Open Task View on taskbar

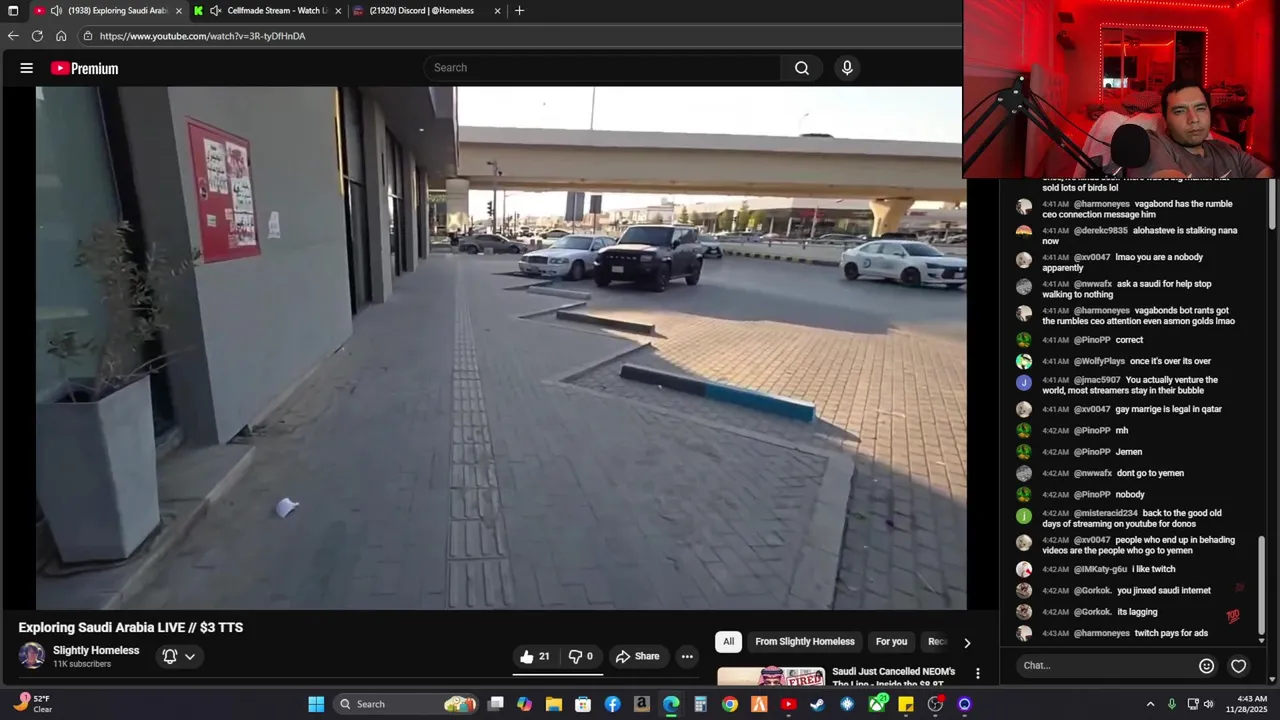496,704
